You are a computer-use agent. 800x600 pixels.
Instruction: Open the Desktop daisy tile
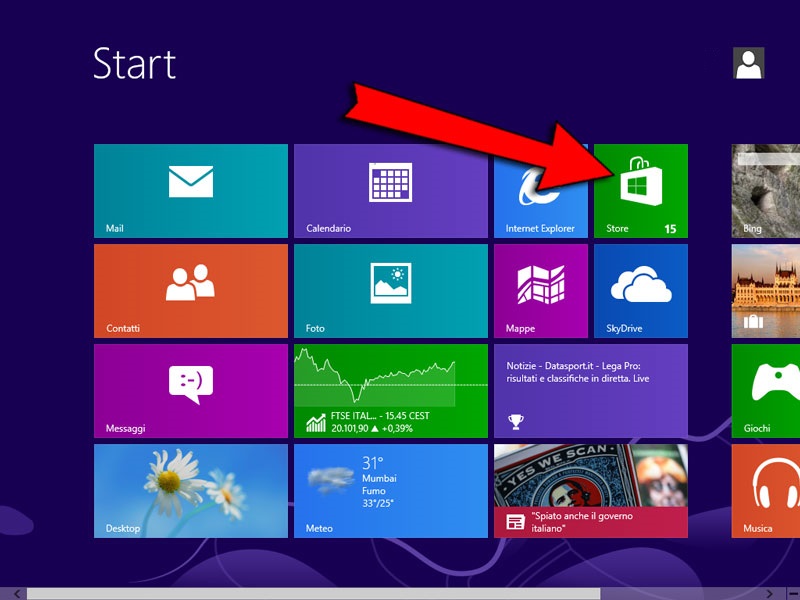(191, 491)
